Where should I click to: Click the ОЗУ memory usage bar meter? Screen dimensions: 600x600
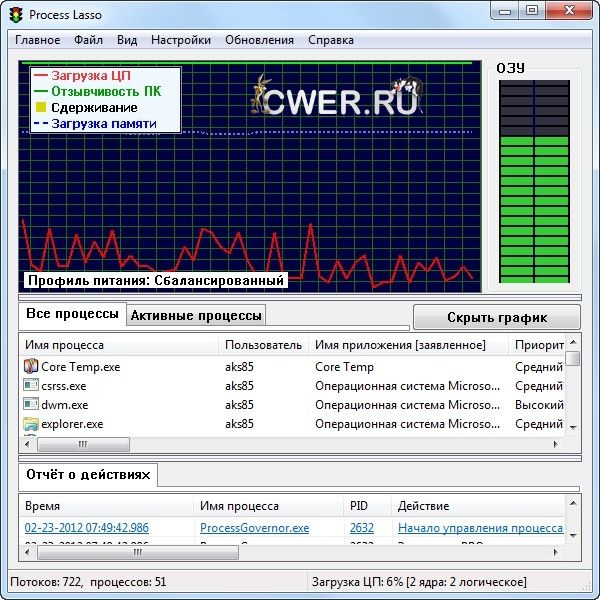point(534,182)
